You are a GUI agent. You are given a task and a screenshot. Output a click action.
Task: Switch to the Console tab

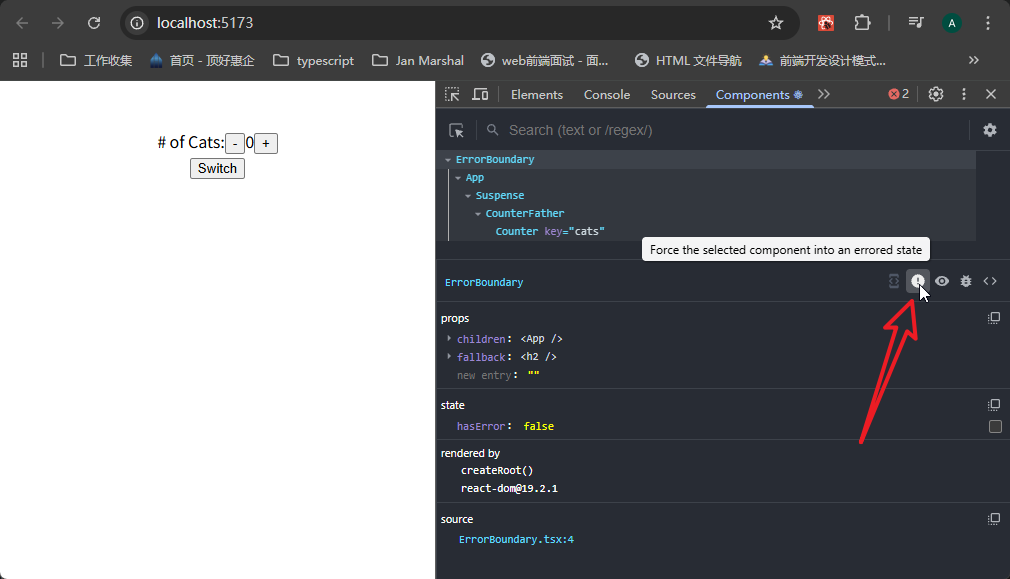tap(607, 95)
